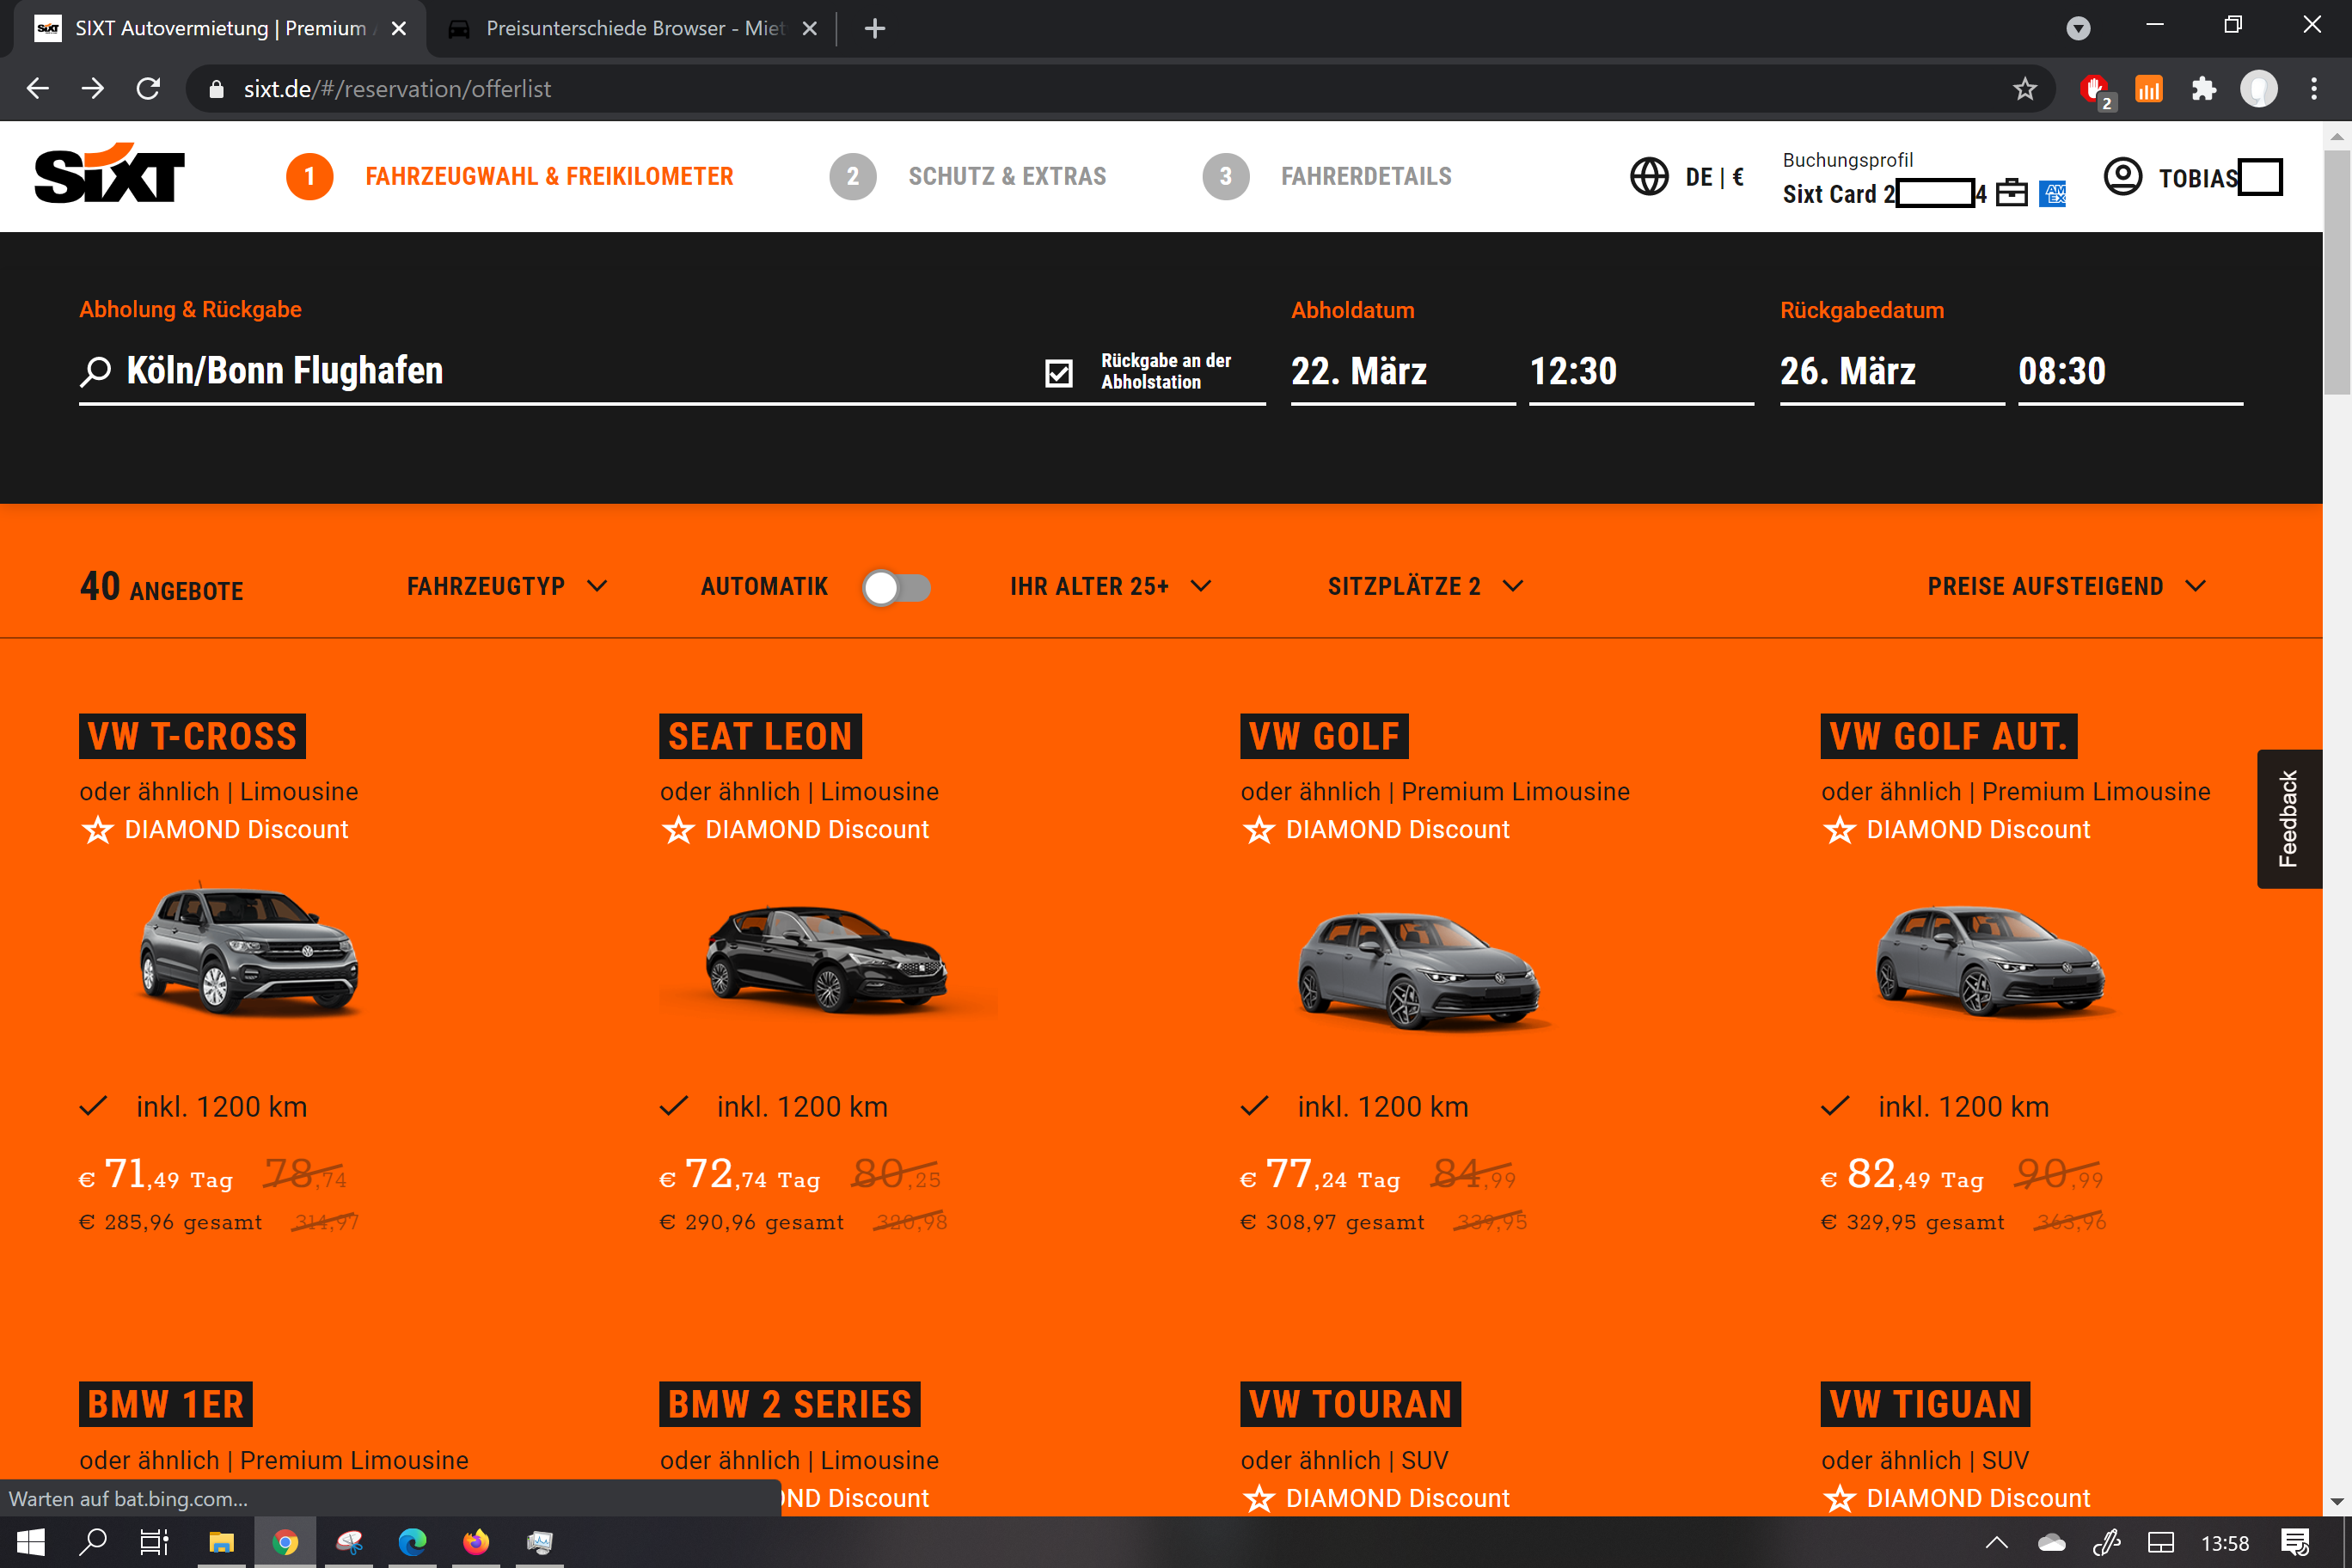Click the VW T-Cross car image
Viewport: 2352px width, 1568px height.
click(x=248, y=949)
